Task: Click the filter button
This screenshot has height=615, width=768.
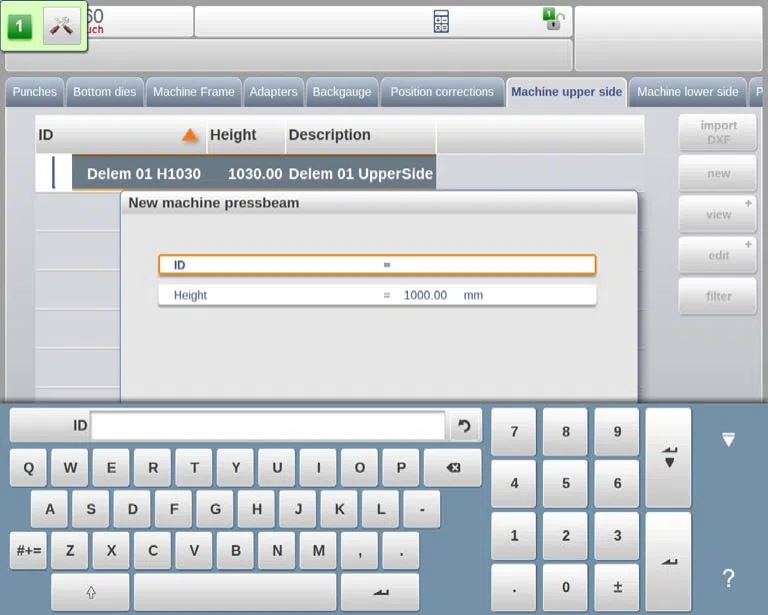Action: pyautogui.click(x=718, y=296)
